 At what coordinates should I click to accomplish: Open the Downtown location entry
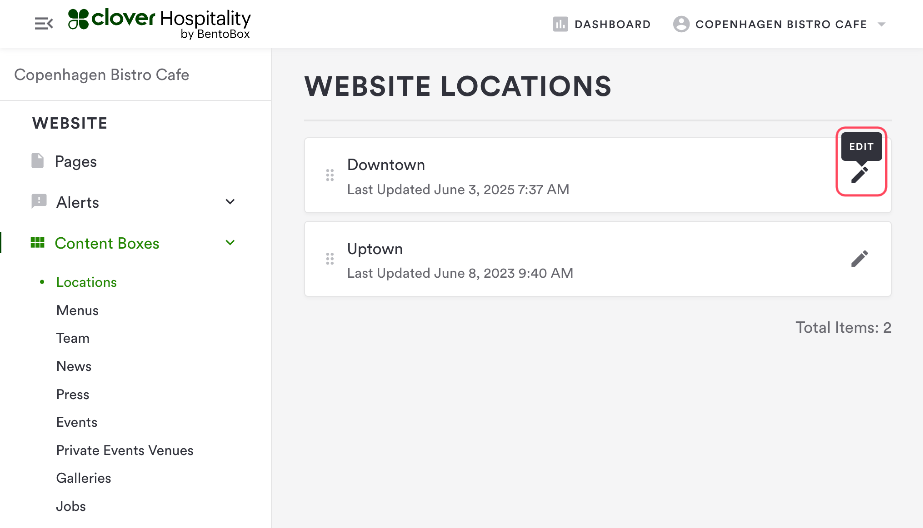(x=386, y=165)
